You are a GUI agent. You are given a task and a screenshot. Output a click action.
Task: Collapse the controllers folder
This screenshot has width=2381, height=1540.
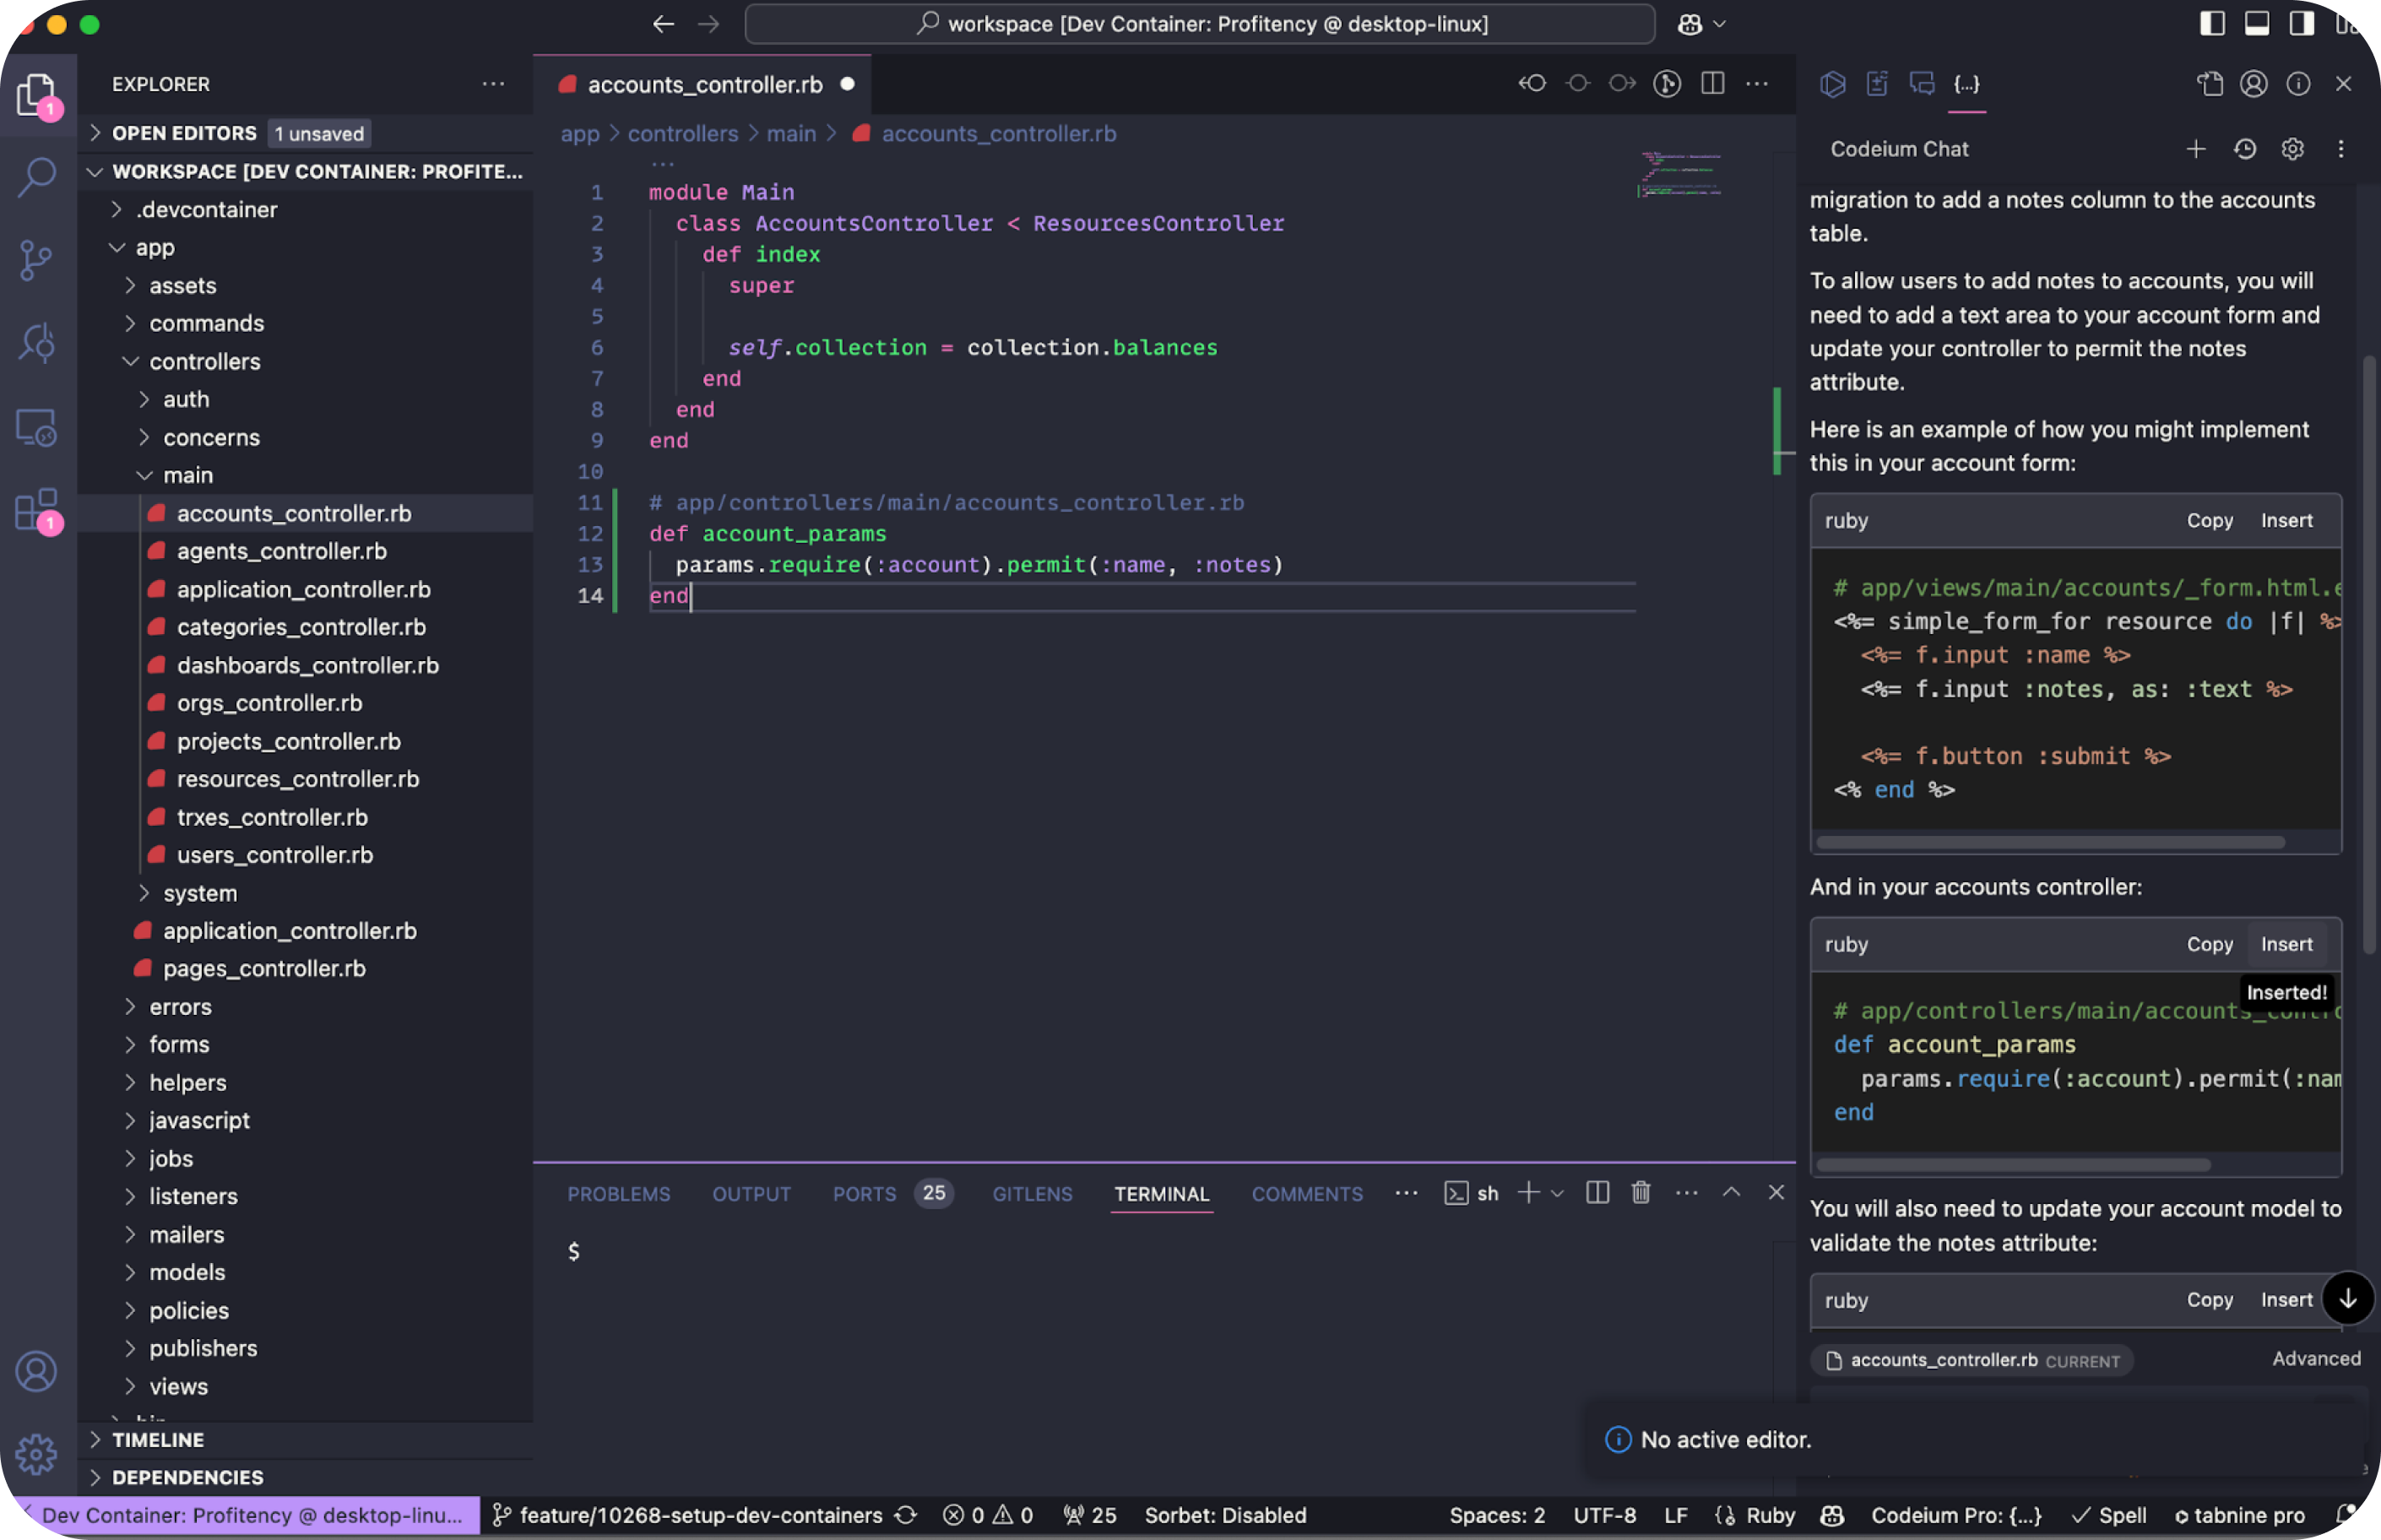[x=204, y=361]
